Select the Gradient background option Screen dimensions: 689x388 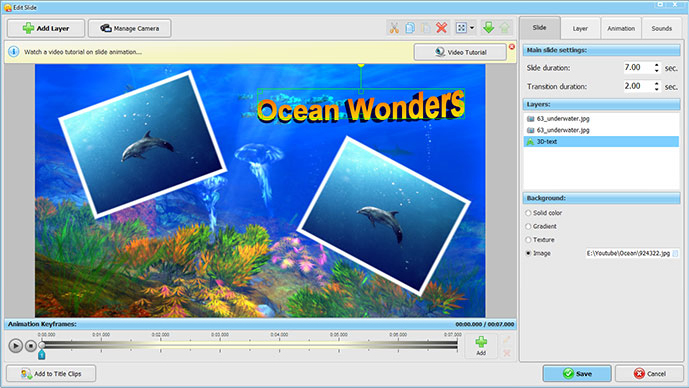point(528,226)
